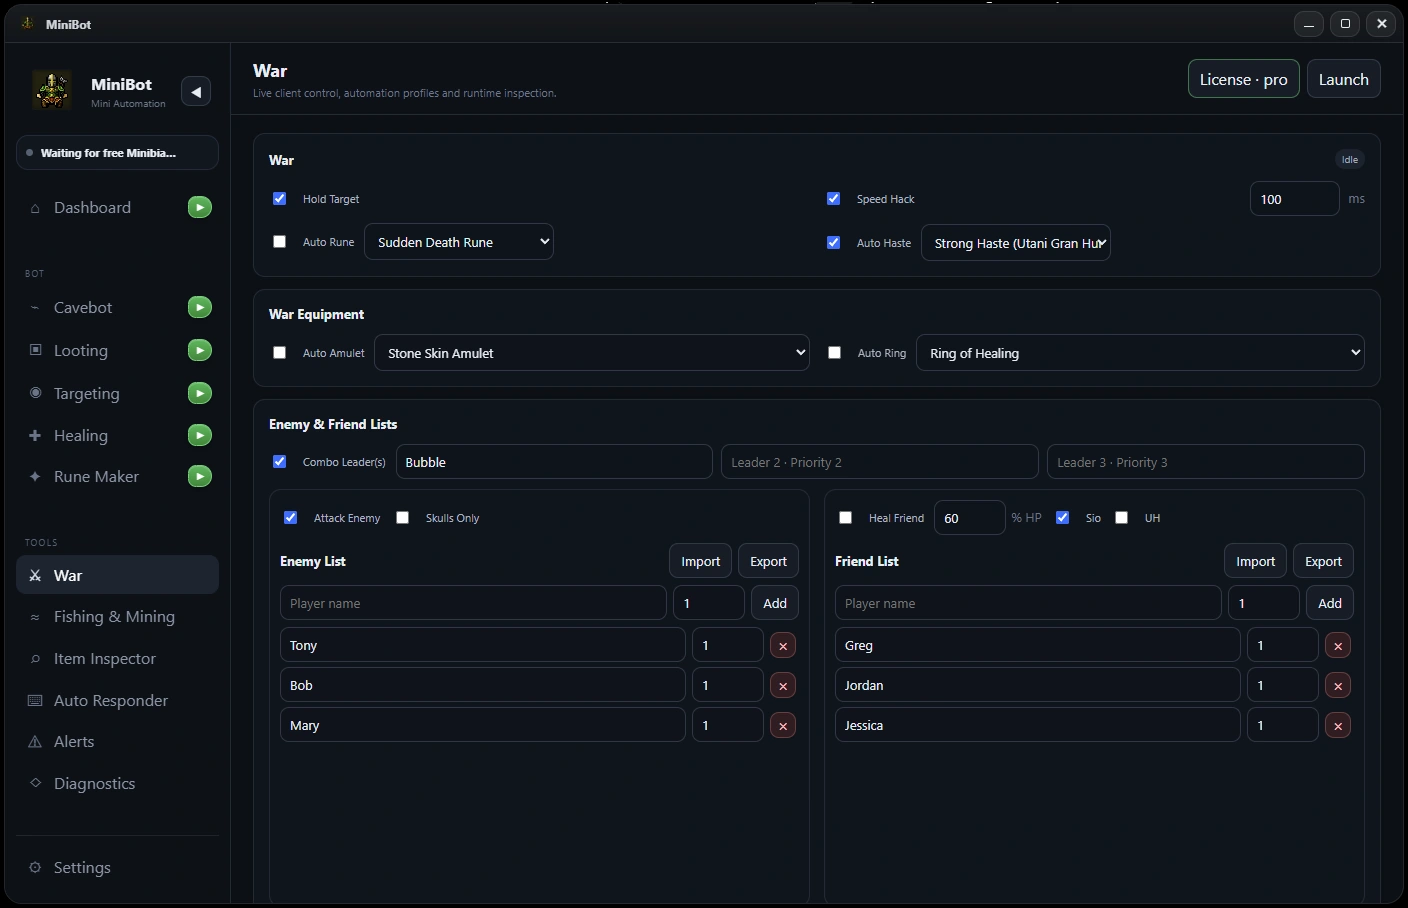Start Targeting using its green play button
The image size is (1408, 908).
[200, 393]
